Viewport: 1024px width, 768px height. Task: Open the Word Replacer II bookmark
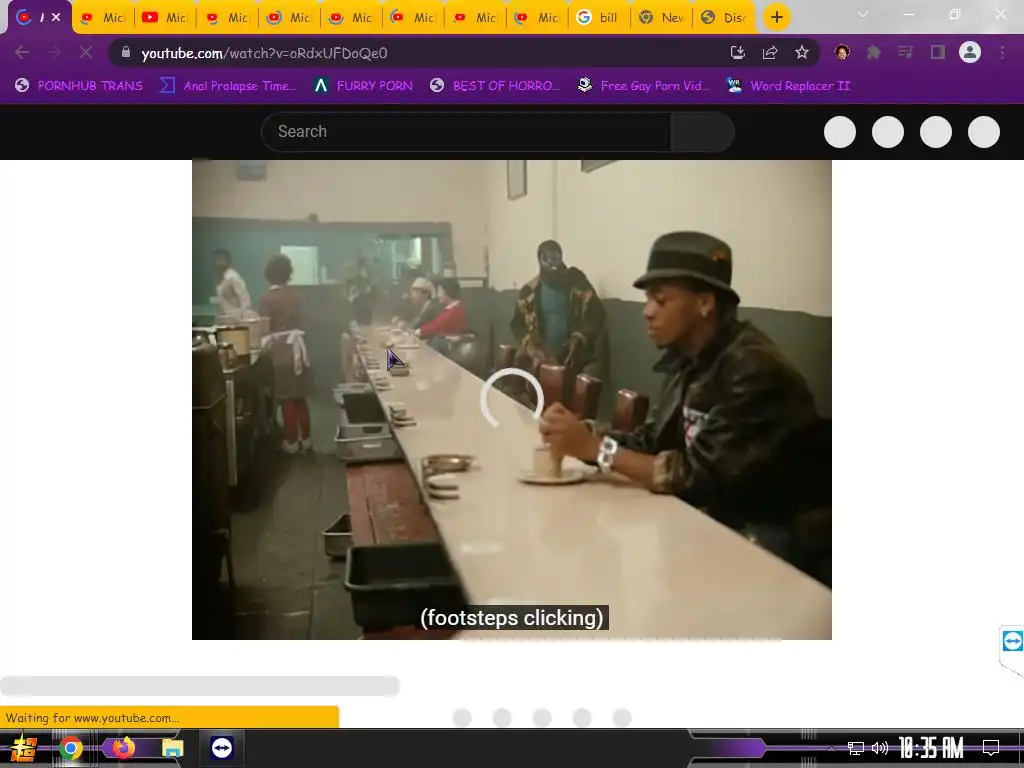(x=789, y=86)
